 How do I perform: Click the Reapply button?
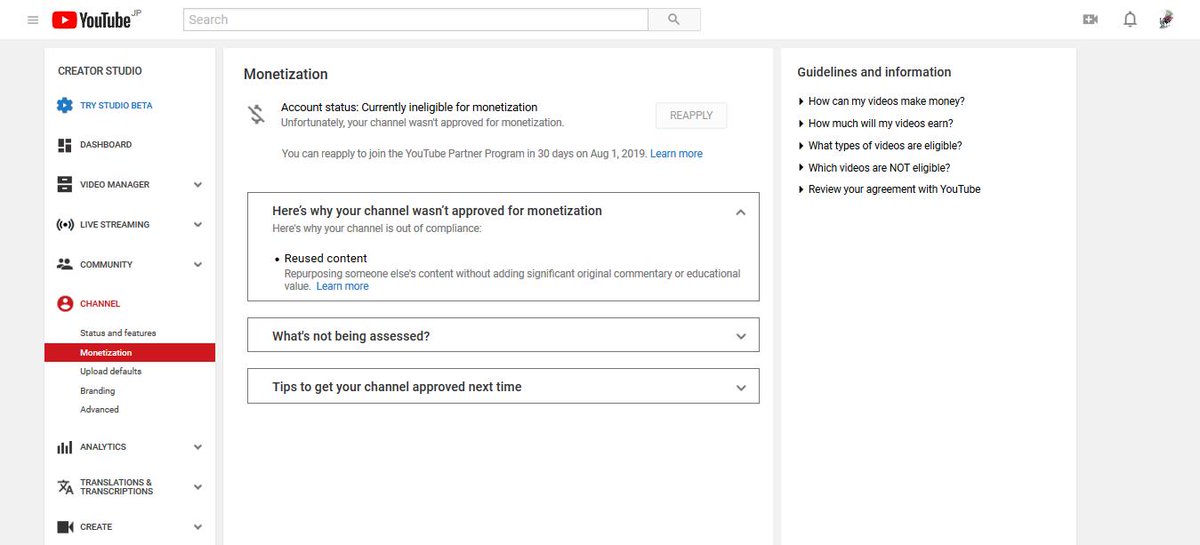pos(691,115)
